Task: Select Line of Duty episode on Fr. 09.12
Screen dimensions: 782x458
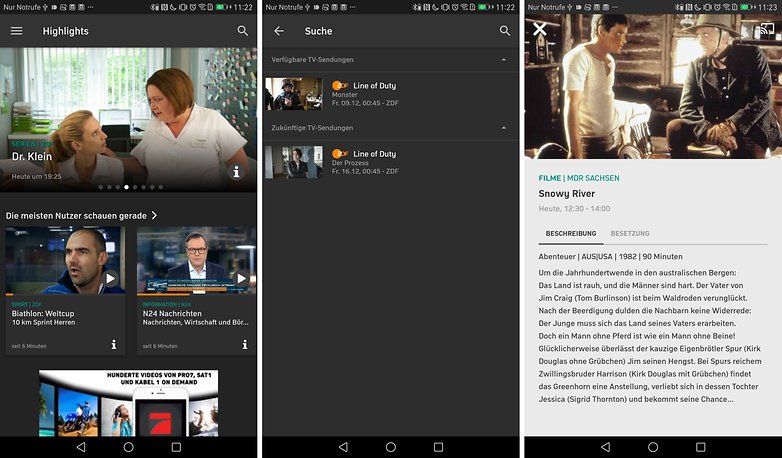Action: 391,94
